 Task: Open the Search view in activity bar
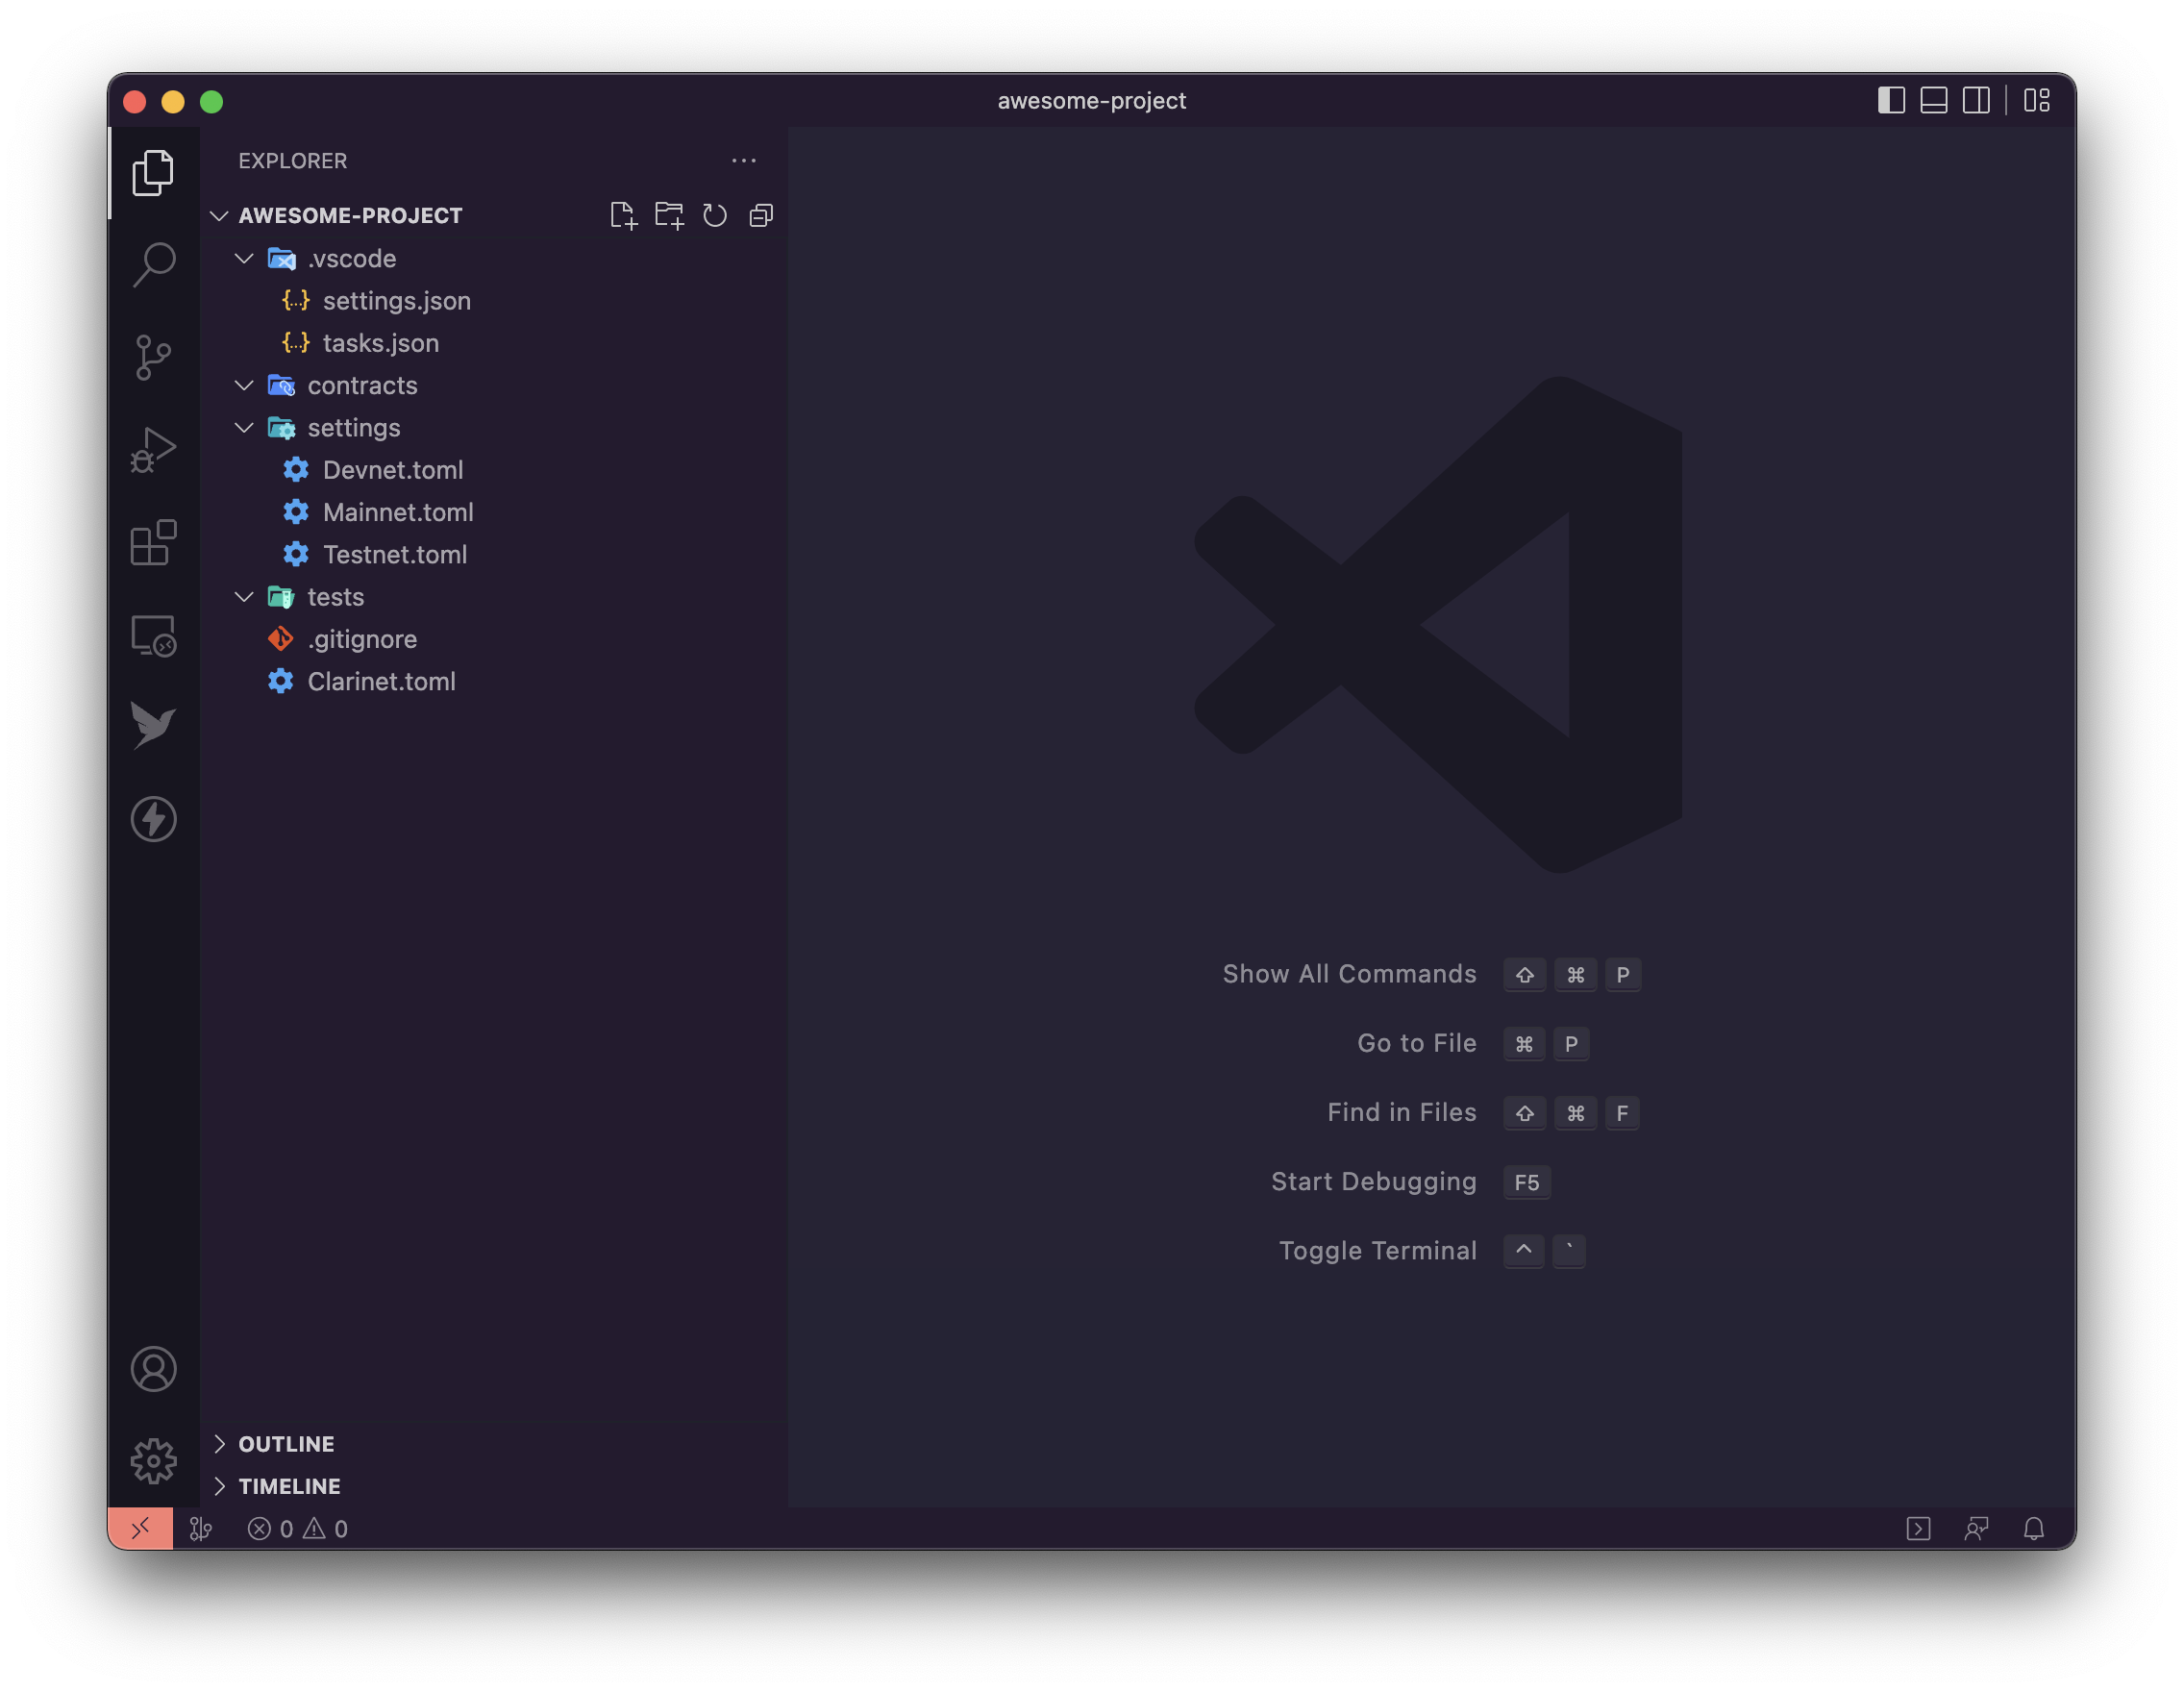(x=154, y=265)
